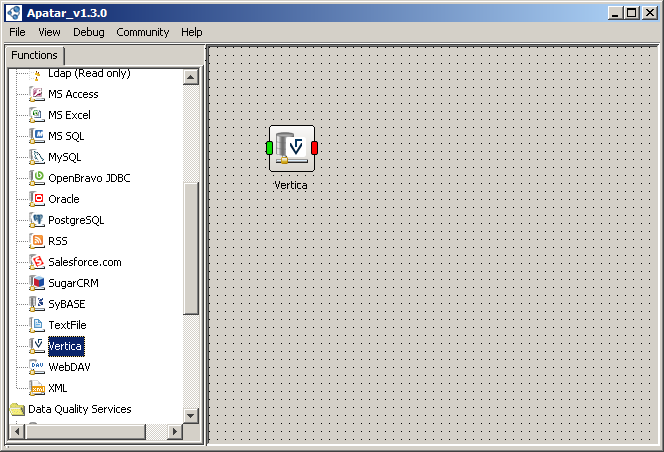Image resolution: width=664 pixels, height=452 pixels.
Task: Click the TextFile connector icon
Action: coord(37,325)
